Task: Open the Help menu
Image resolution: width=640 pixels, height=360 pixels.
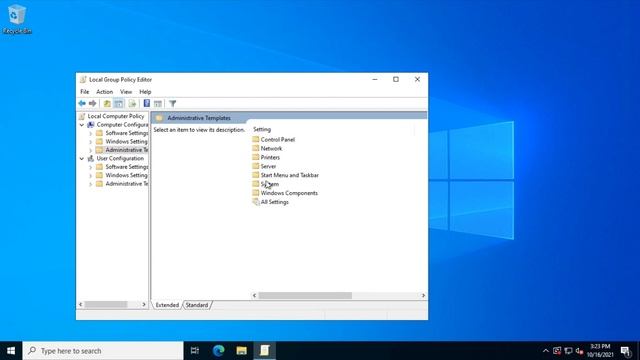Action: click(145, 92)
